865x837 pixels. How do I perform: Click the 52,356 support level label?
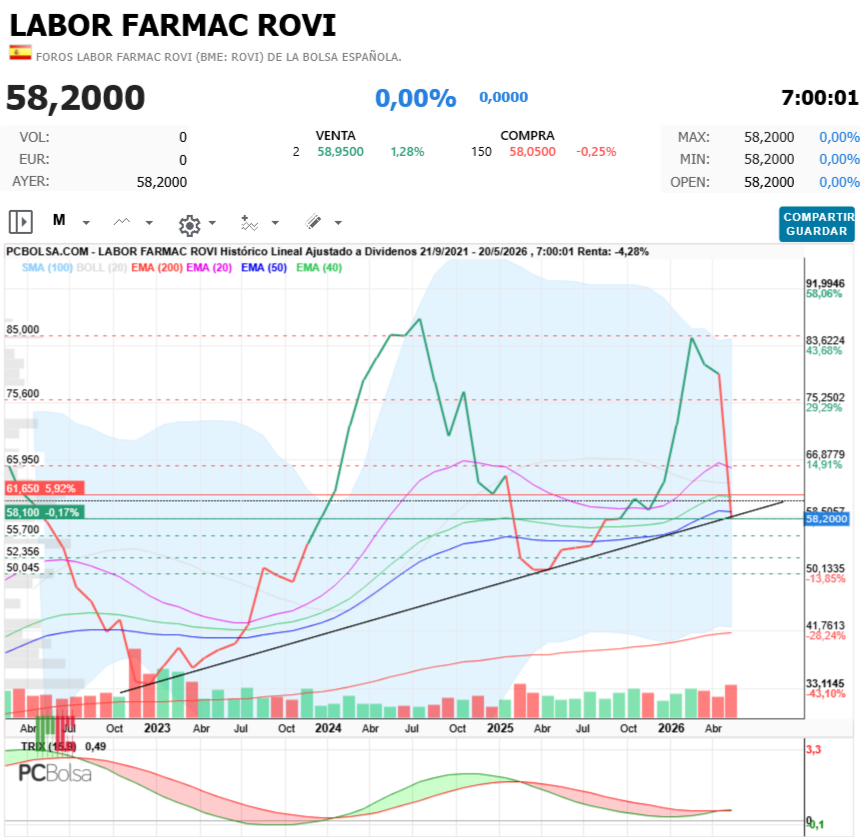pos(23,552)
